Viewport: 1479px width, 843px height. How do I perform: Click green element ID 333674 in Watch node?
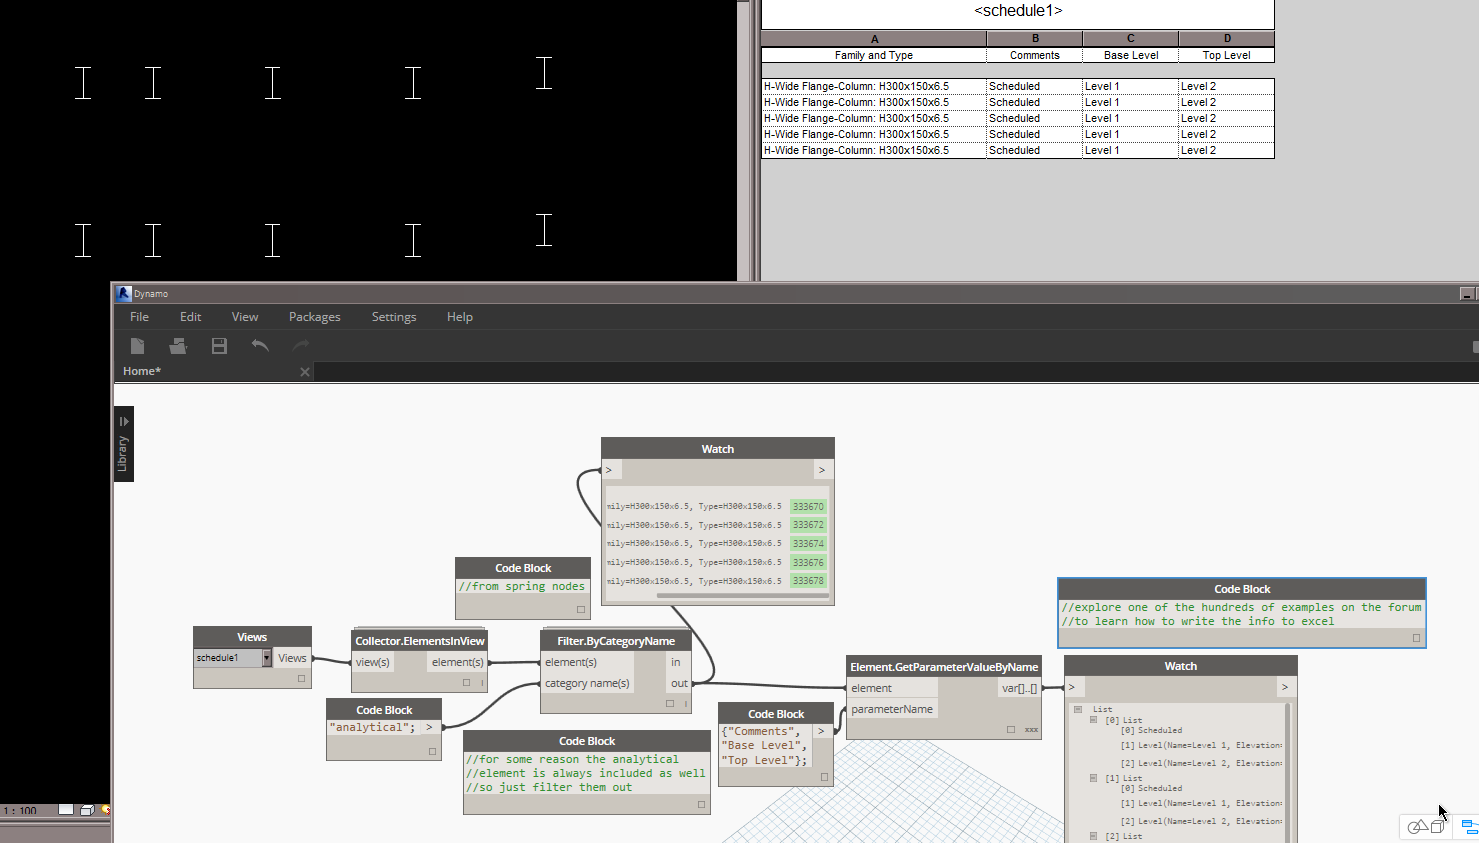pos(808,544)
